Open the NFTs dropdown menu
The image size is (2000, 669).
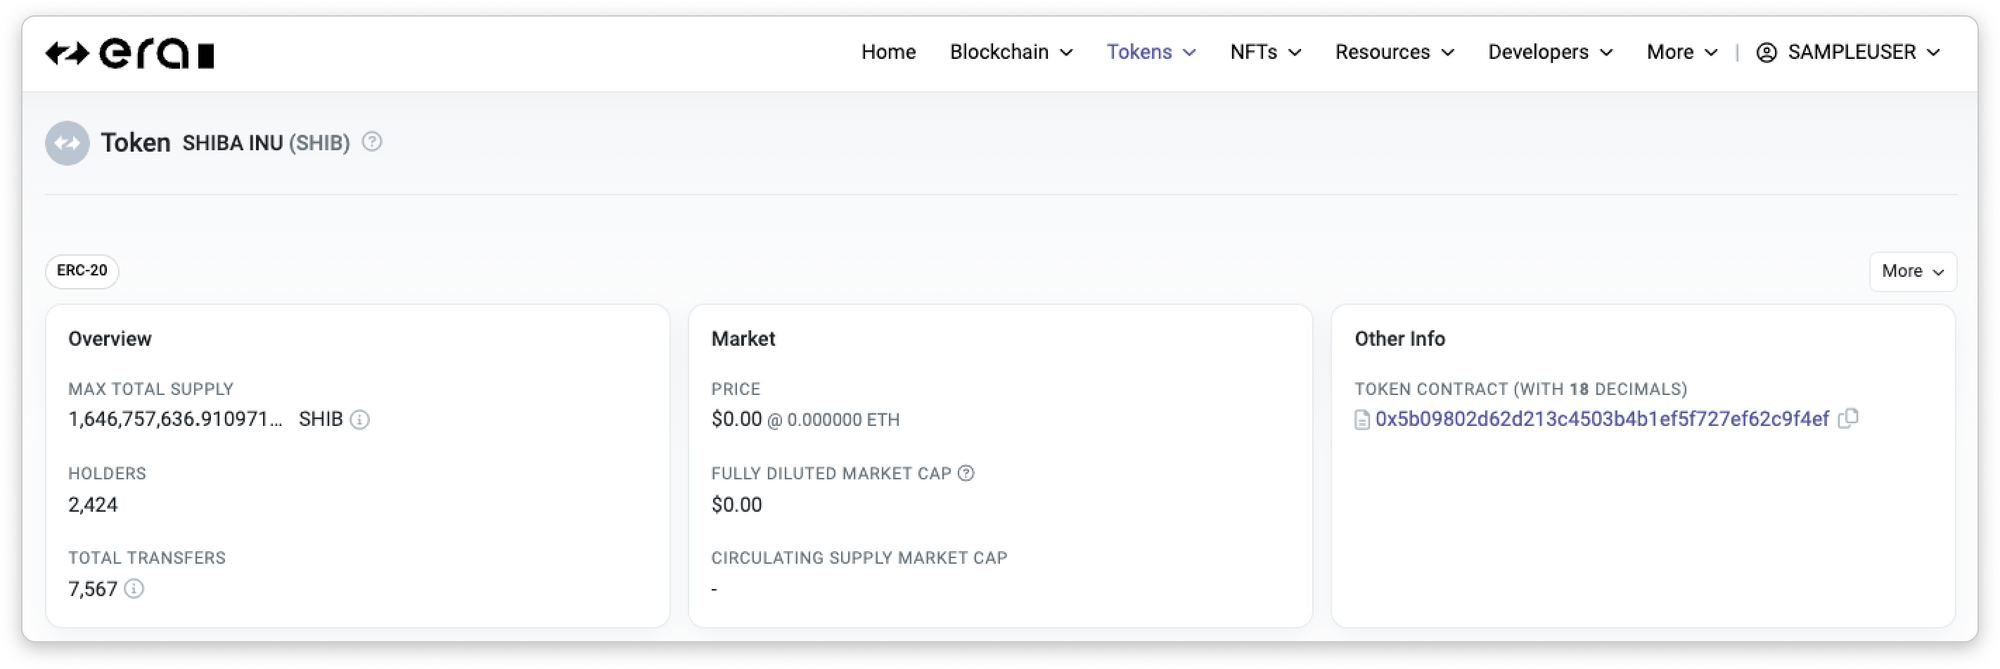click(x=1266, y=52)
